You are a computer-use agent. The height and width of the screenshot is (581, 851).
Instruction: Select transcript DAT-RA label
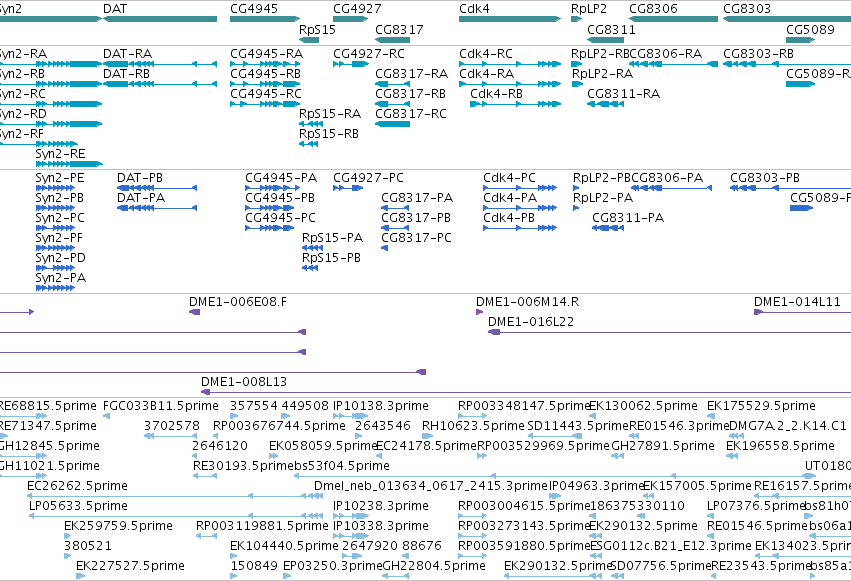tap(128, 54)
